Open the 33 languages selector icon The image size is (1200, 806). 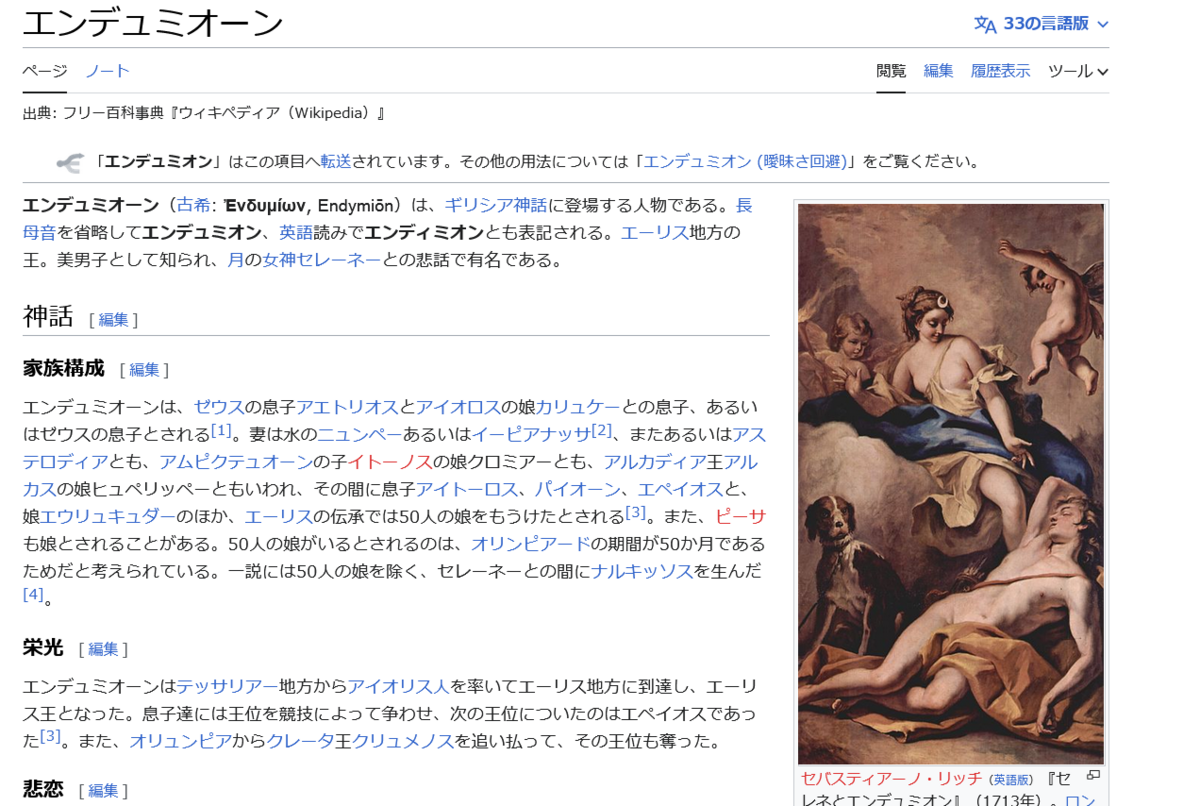point(985,24)
